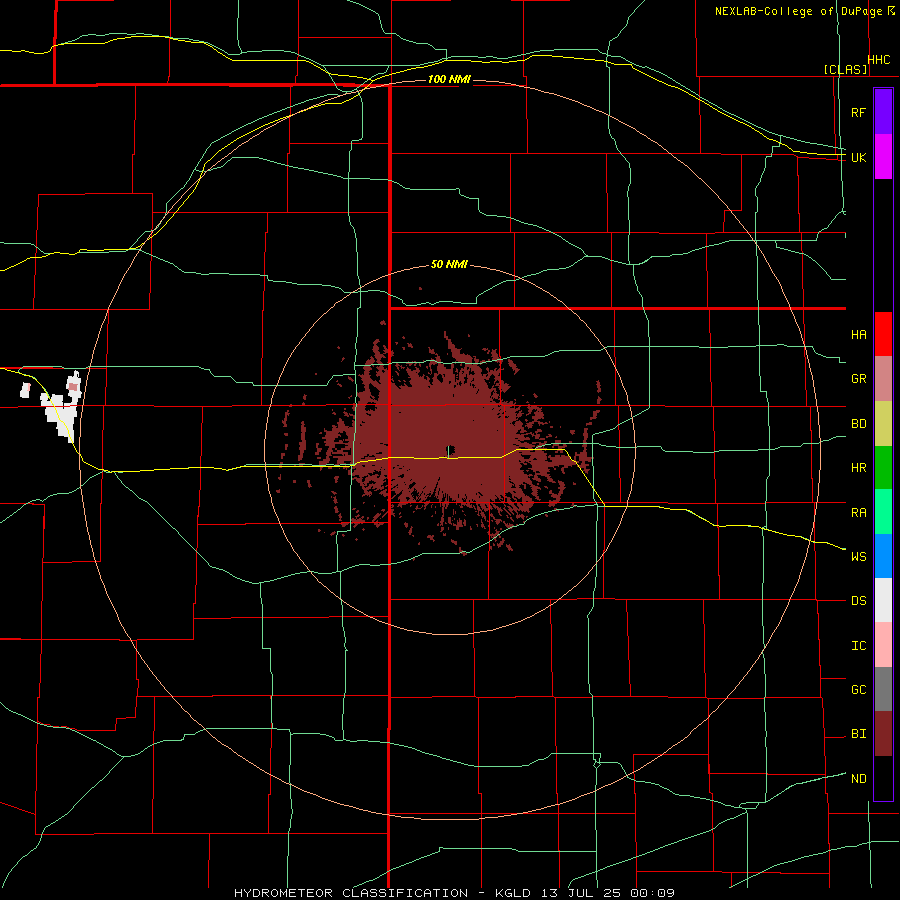Pick the RA rain legend swatch
This screenshot has height=900, width=900.
[x=883, y=512]
